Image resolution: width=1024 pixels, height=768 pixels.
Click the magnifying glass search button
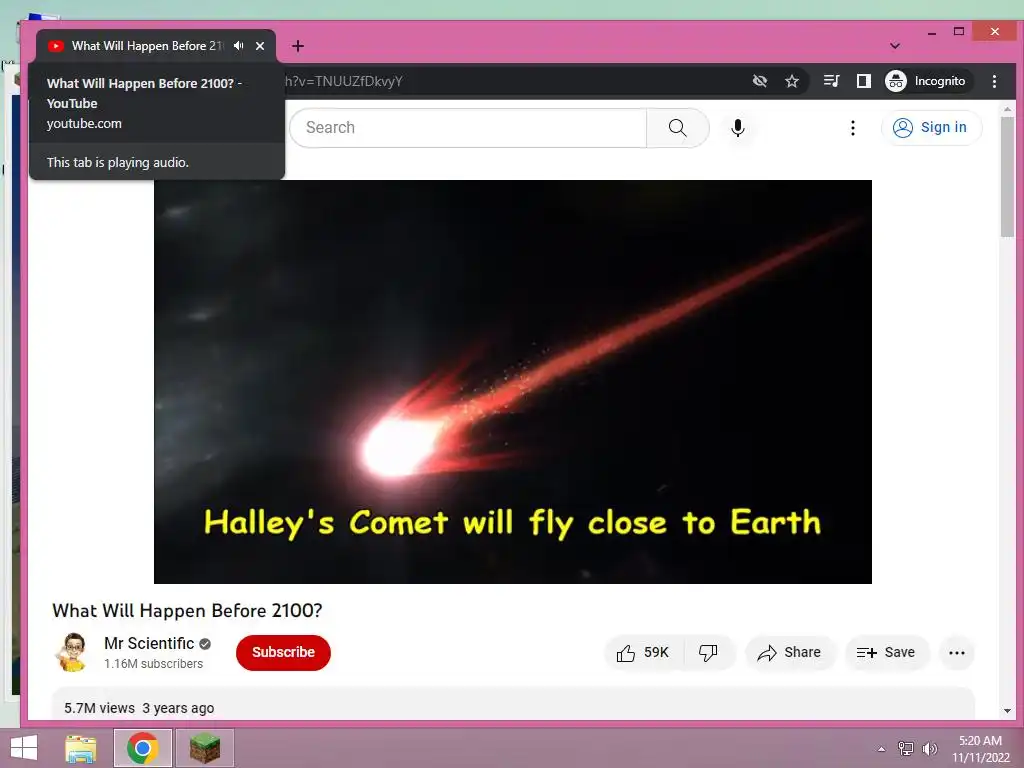(x=677, y=127)
